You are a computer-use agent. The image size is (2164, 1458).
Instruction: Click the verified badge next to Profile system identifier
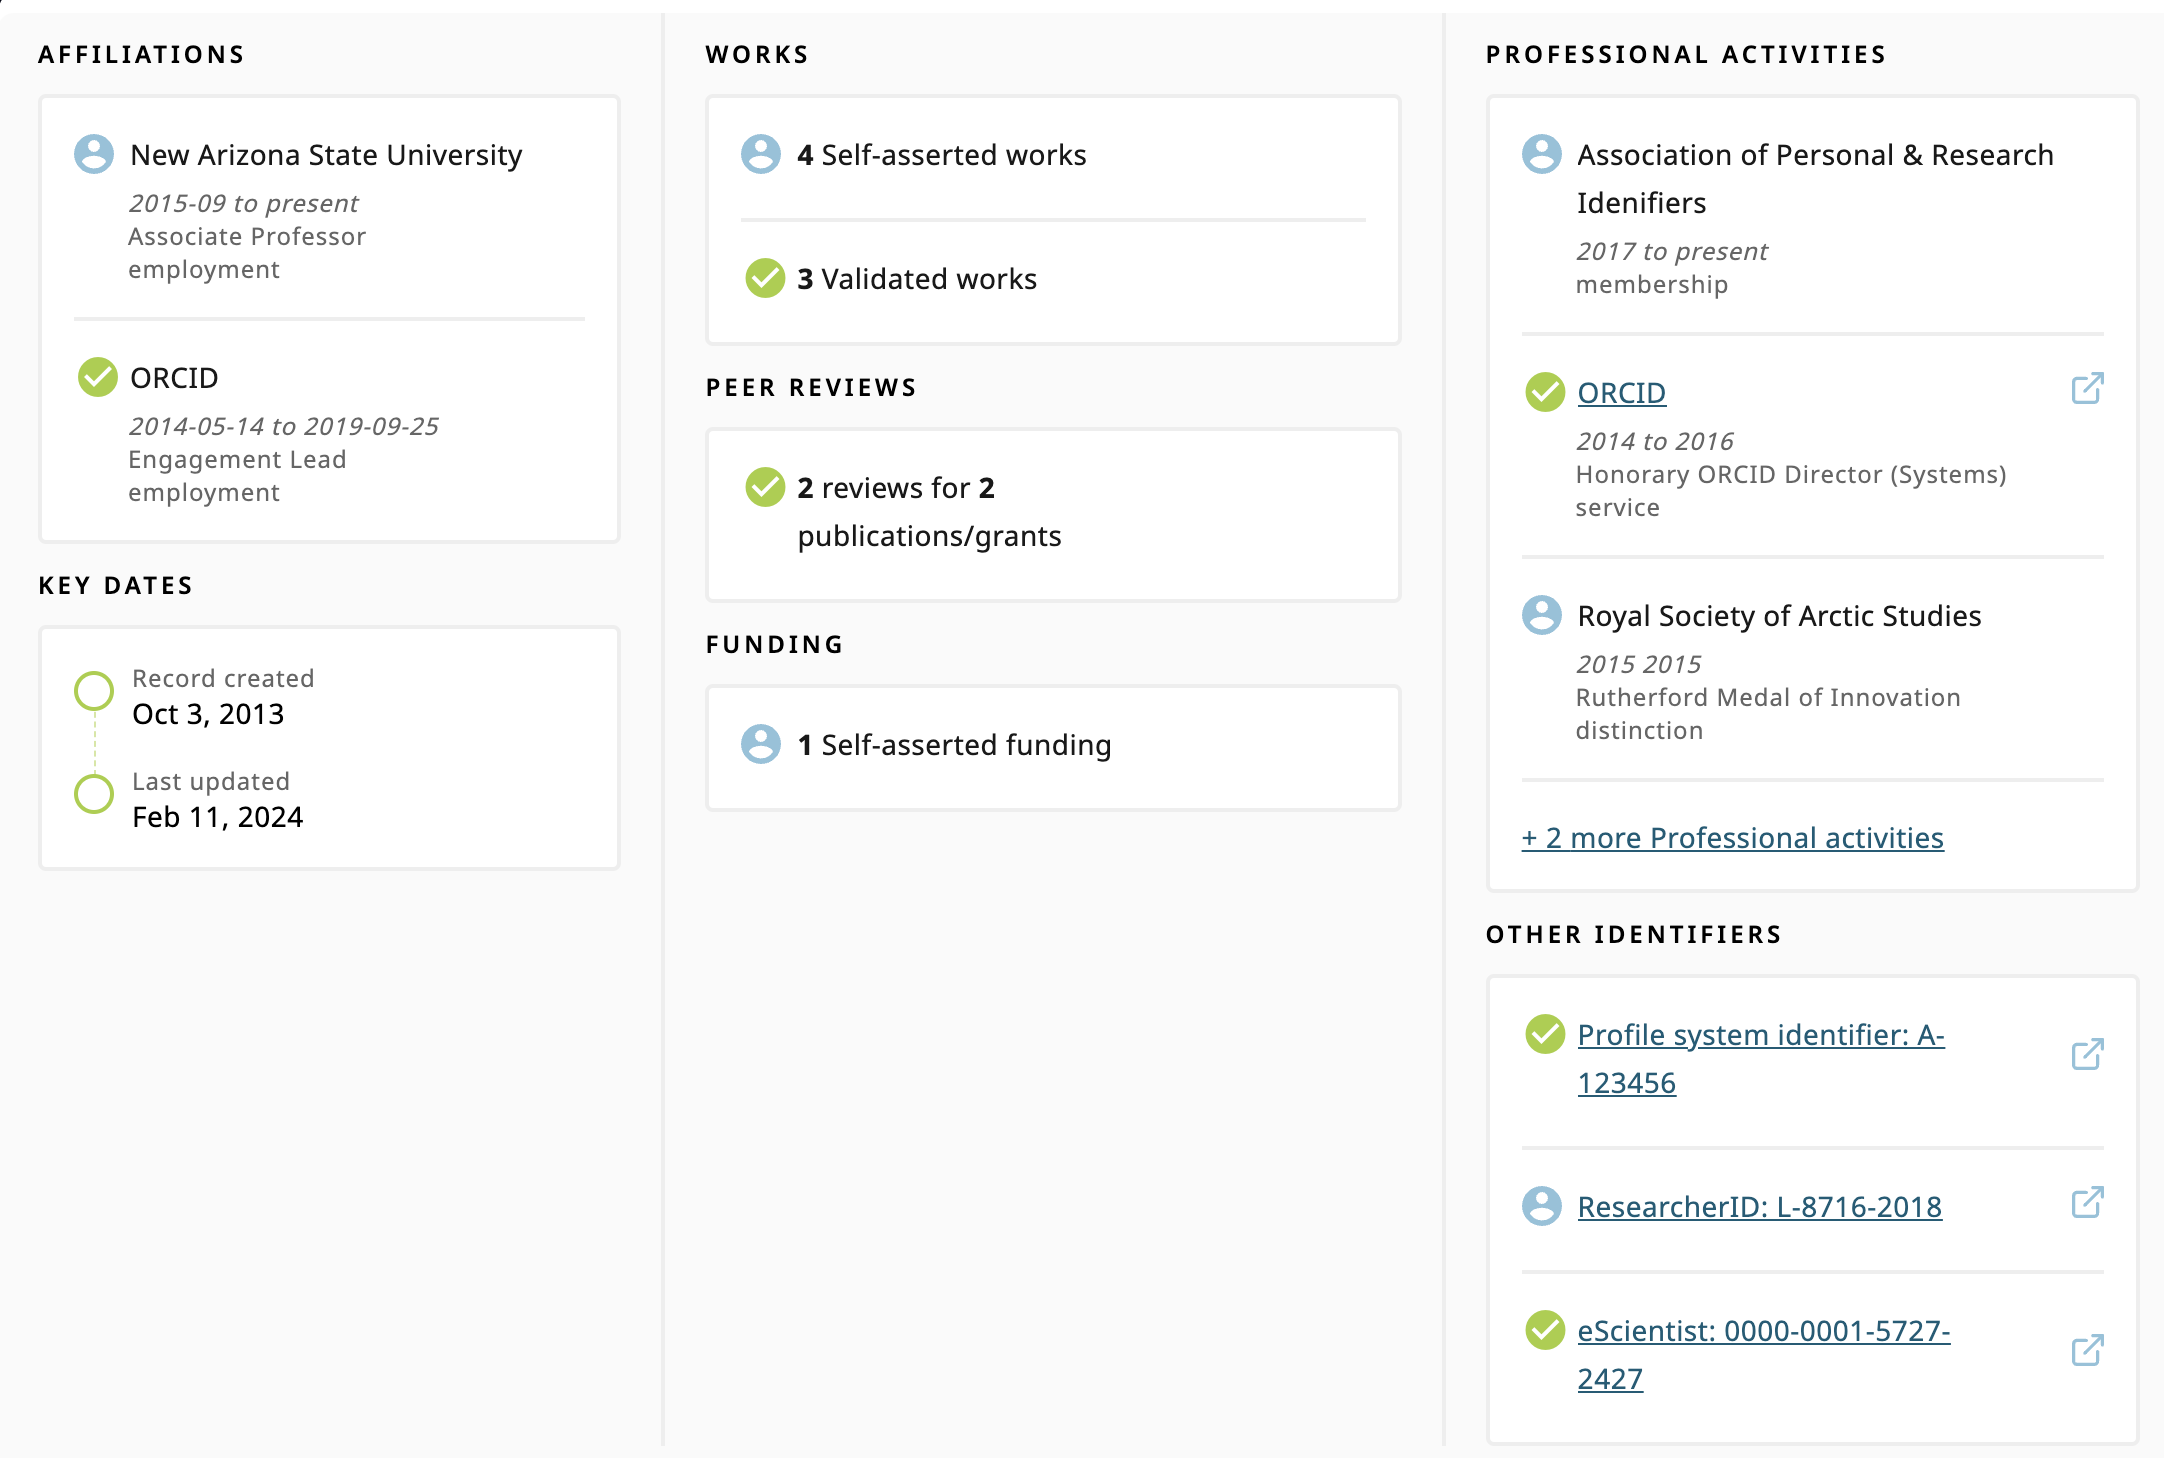1545,1035
